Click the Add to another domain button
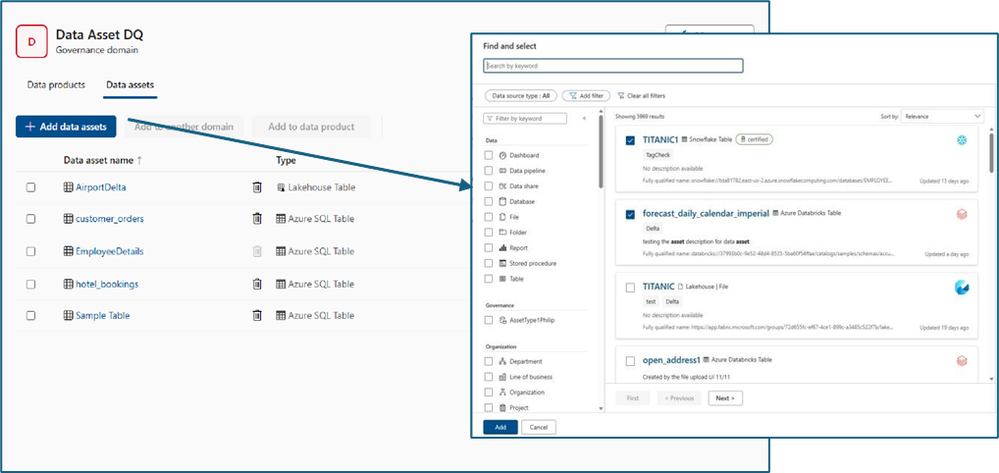This screenshot has width=999, height=473. click(x=184, y=126)
